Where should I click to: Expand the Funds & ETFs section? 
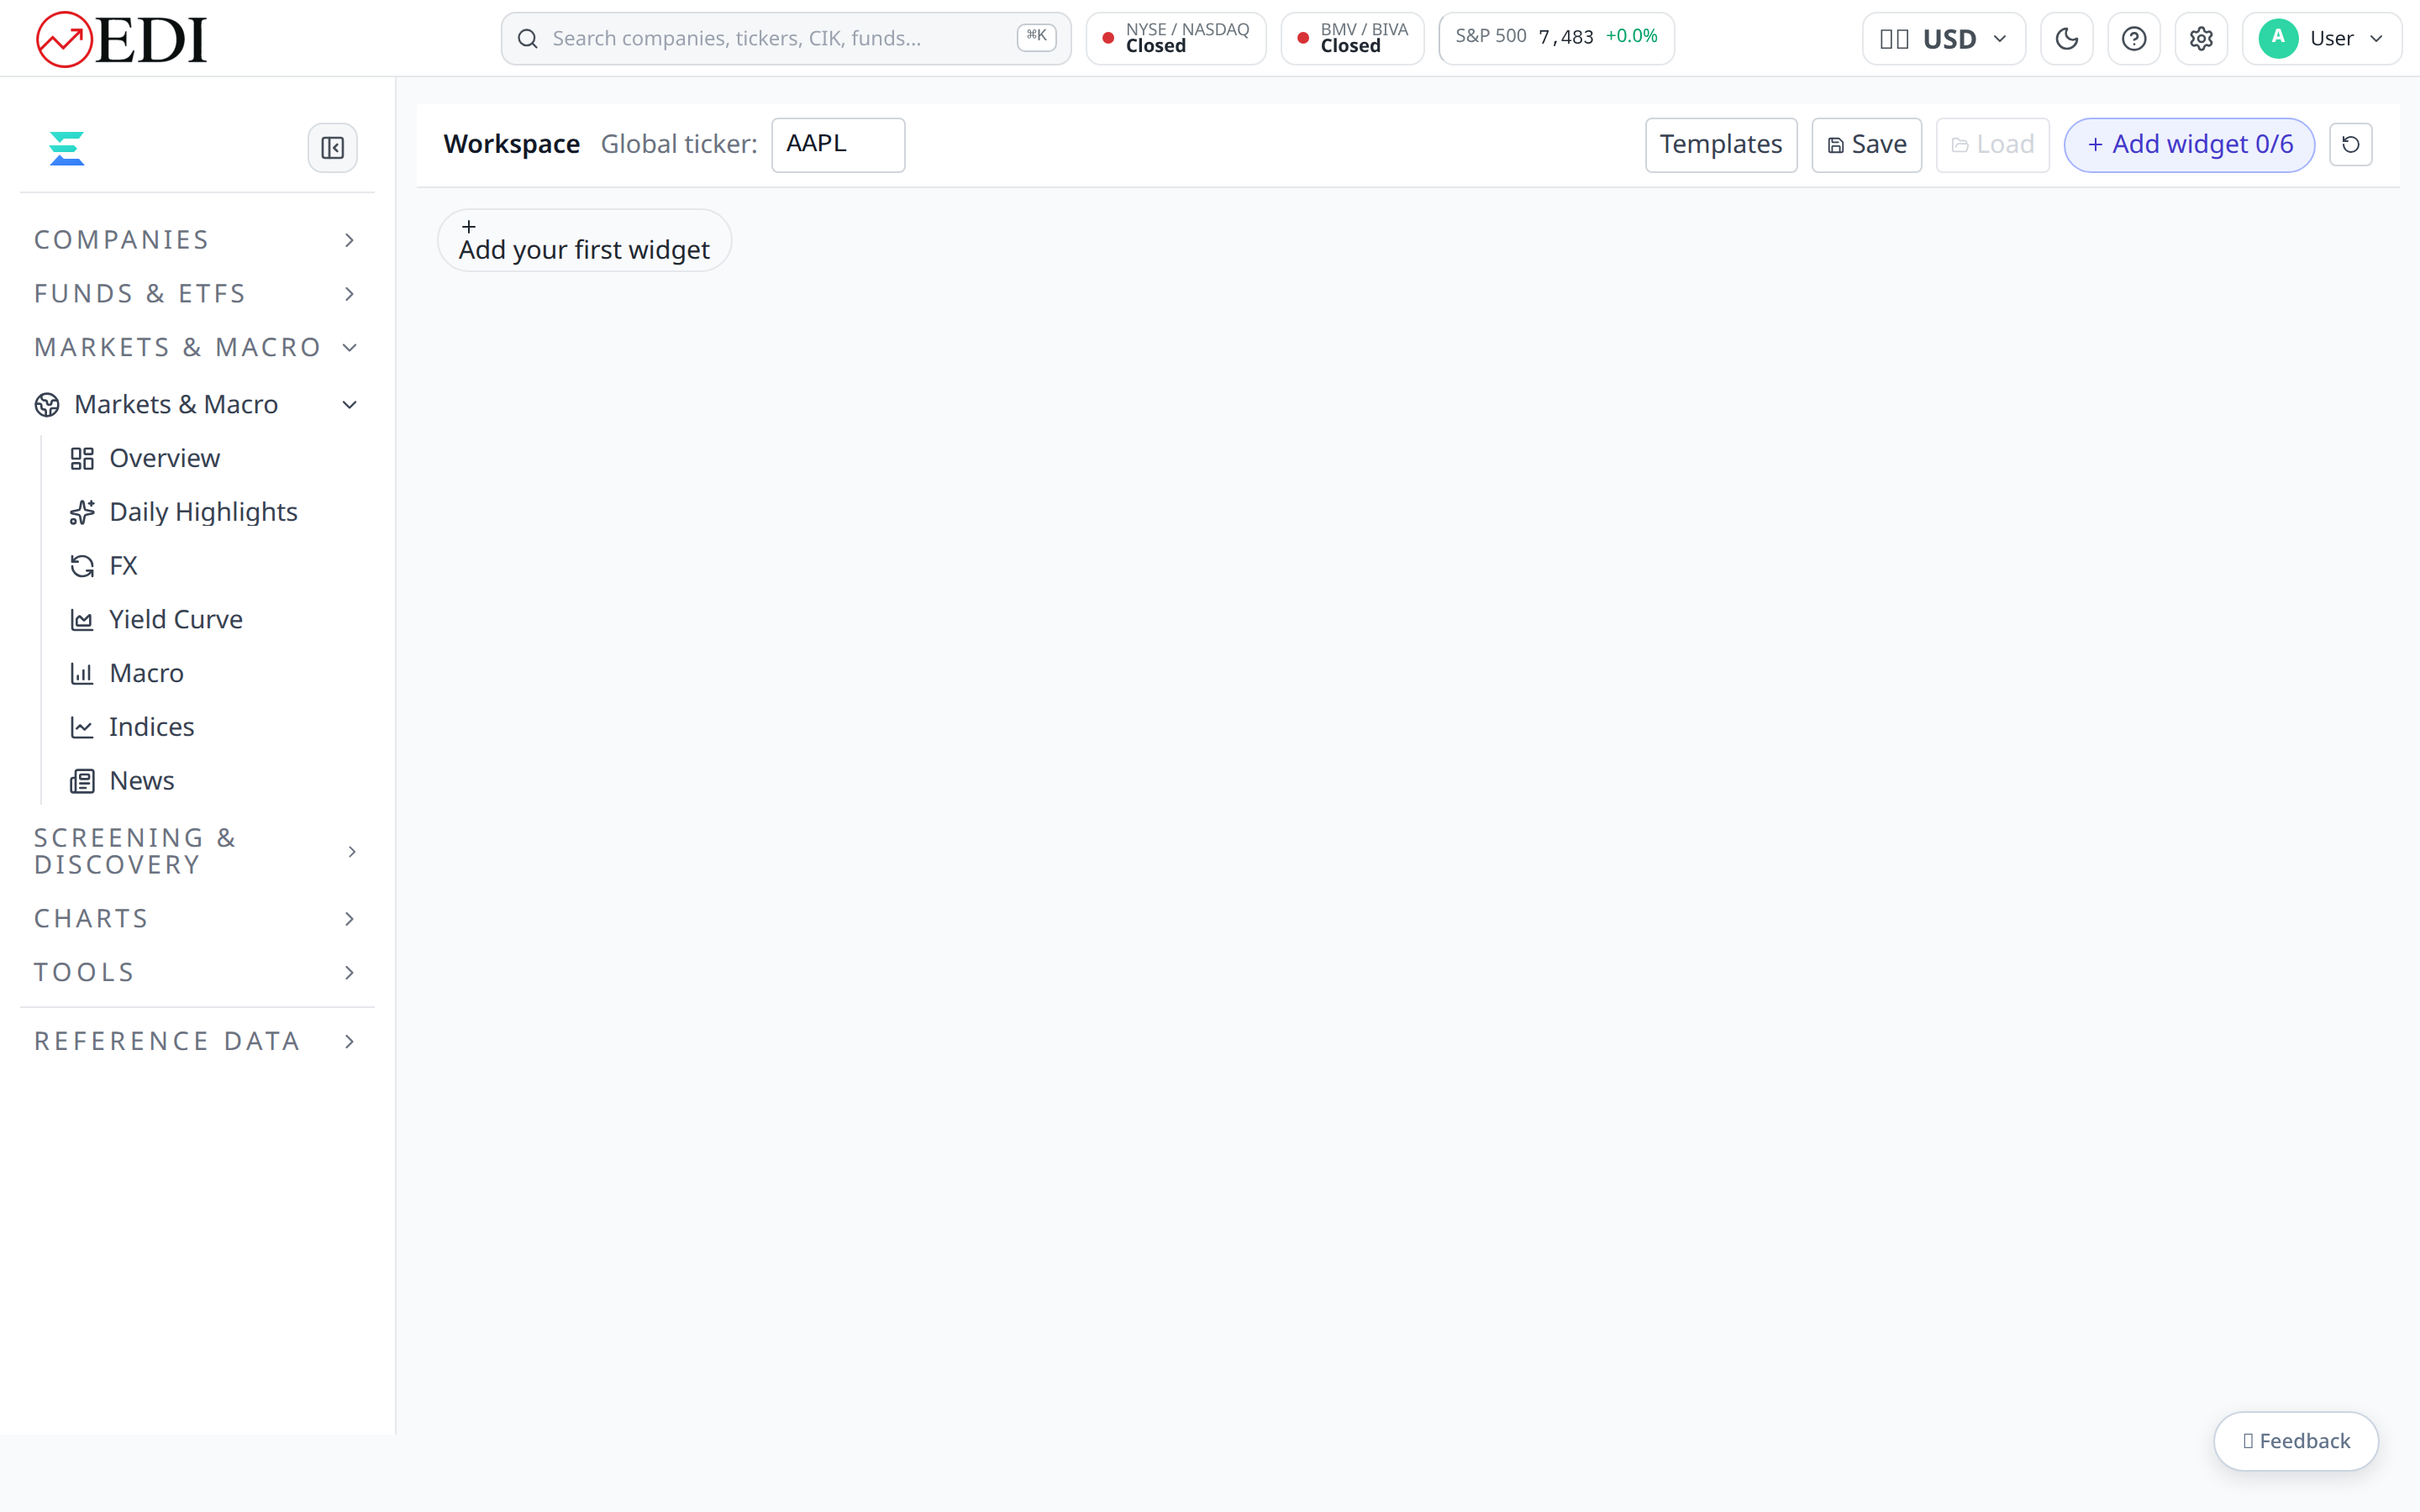coord(197,294)
